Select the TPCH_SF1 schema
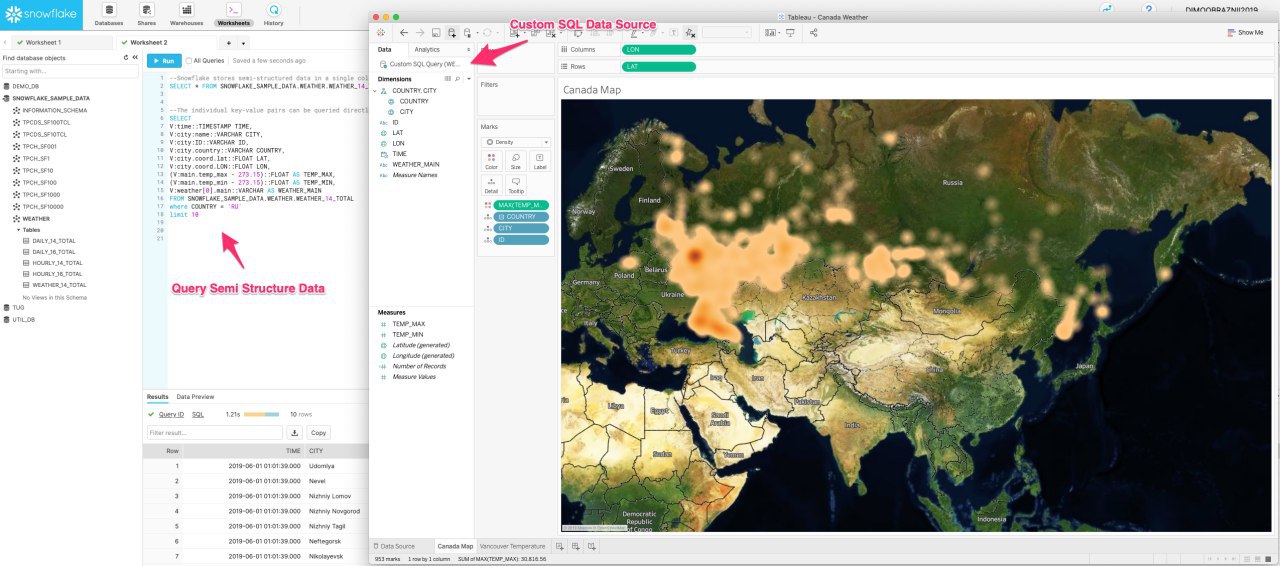This screenshot has height=566, width=1280. point(35,158)
